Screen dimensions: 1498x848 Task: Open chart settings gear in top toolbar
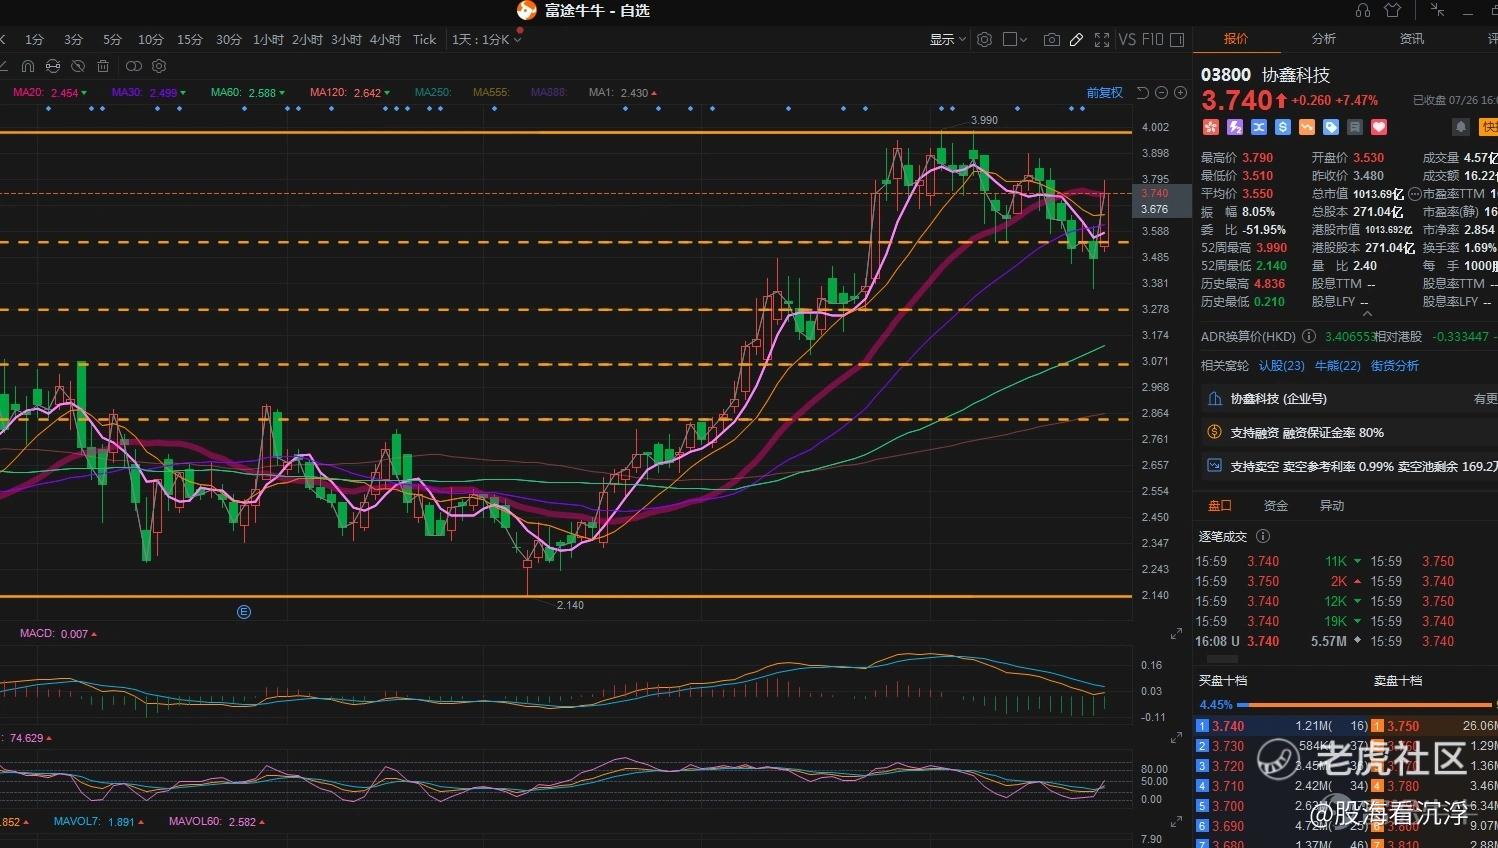984,39
